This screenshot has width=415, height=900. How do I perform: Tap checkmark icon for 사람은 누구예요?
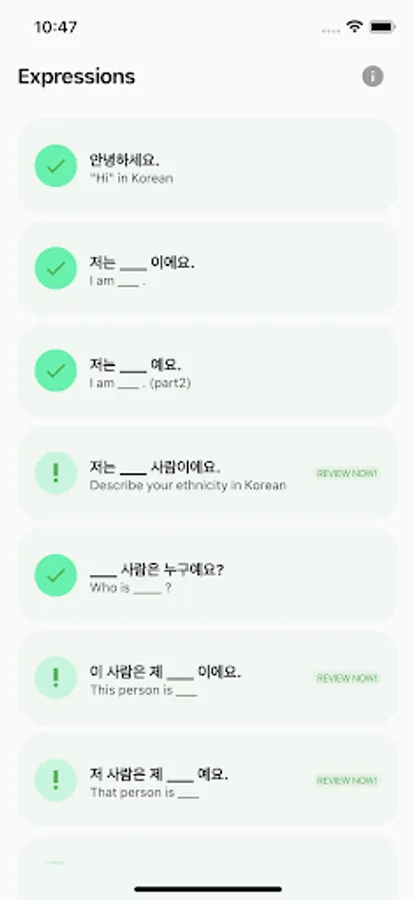[56, 575]
